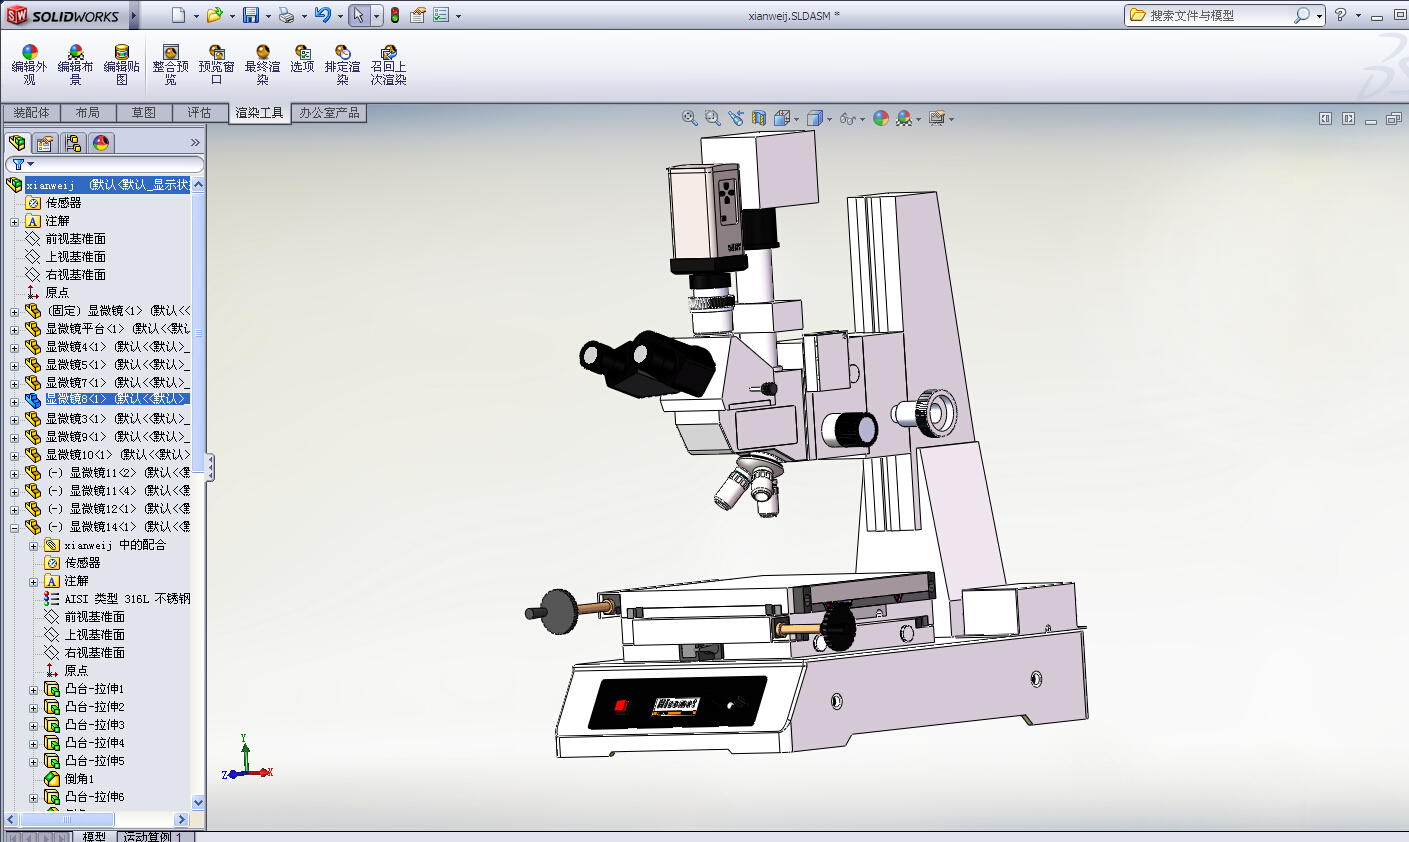Open the color-ball appearance manager tab

(x=101, y=143)
